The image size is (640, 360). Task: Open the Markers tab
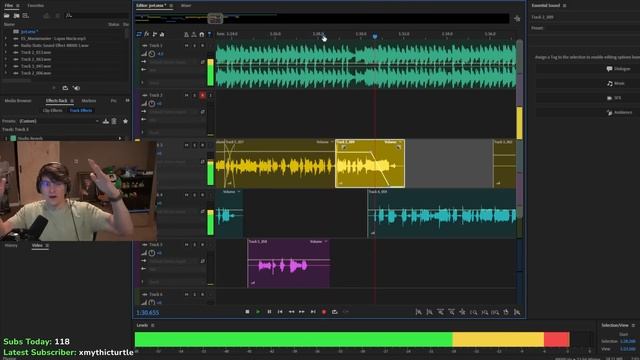(x=89, y=100)
